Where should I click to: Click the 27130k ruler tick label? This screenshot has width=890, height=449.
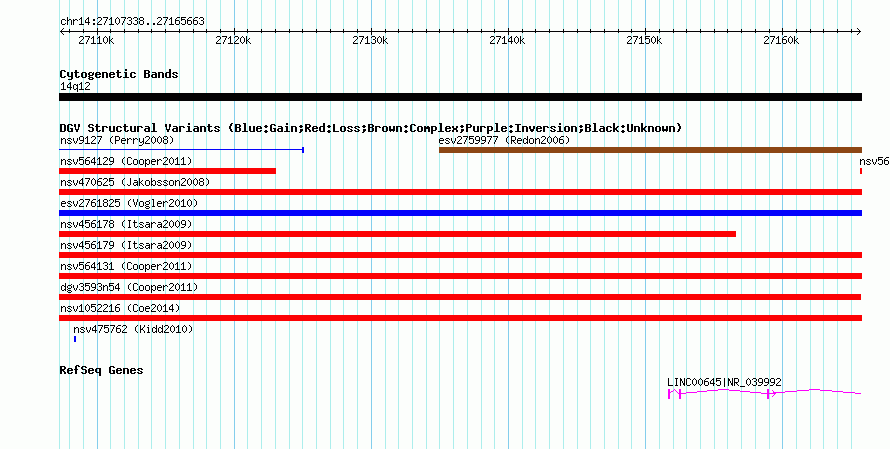click(370, 41)
